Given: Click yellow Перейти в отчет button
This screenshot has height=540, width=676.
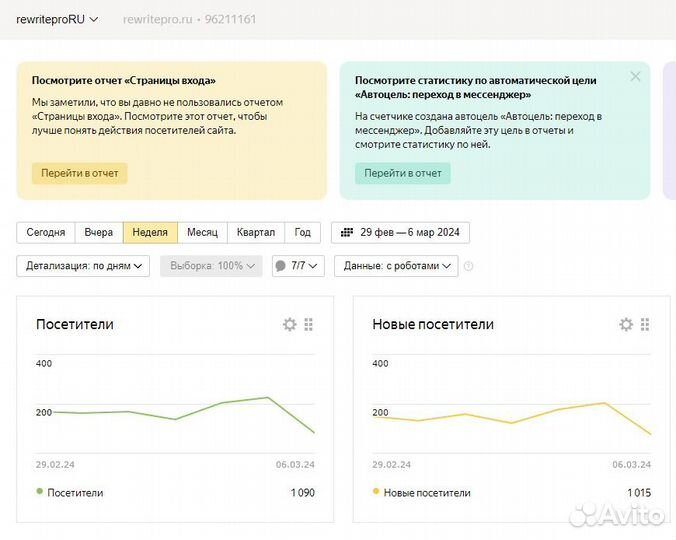Looking at the screenshot, I should coord(79,173).
